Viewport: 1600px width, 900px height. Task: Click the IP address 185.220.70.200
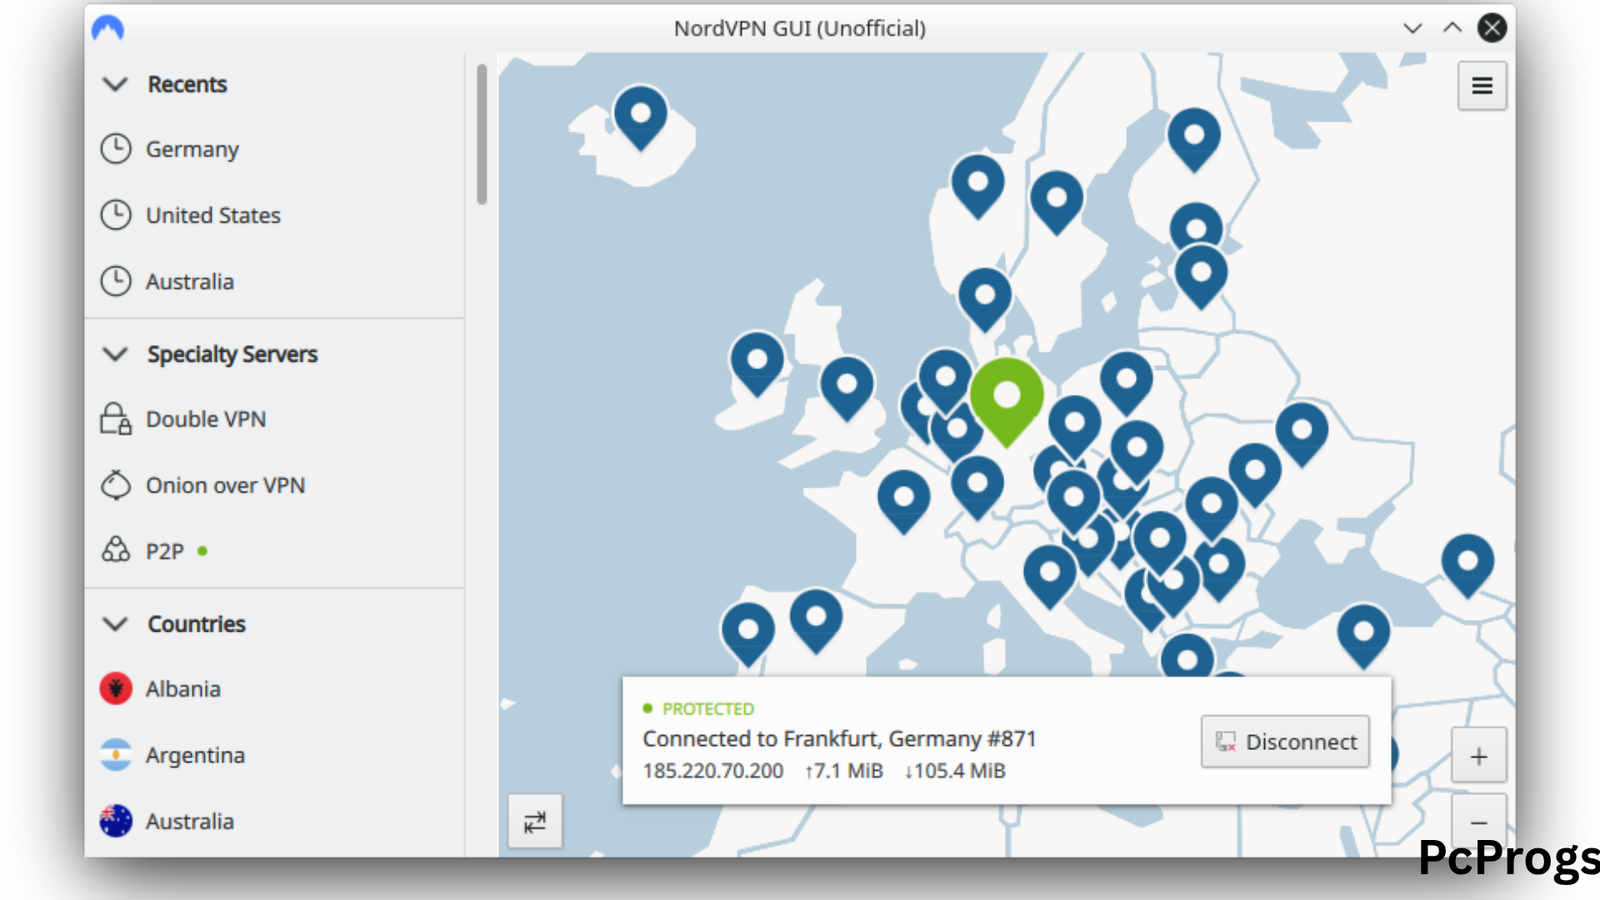(x=713, y=771)
